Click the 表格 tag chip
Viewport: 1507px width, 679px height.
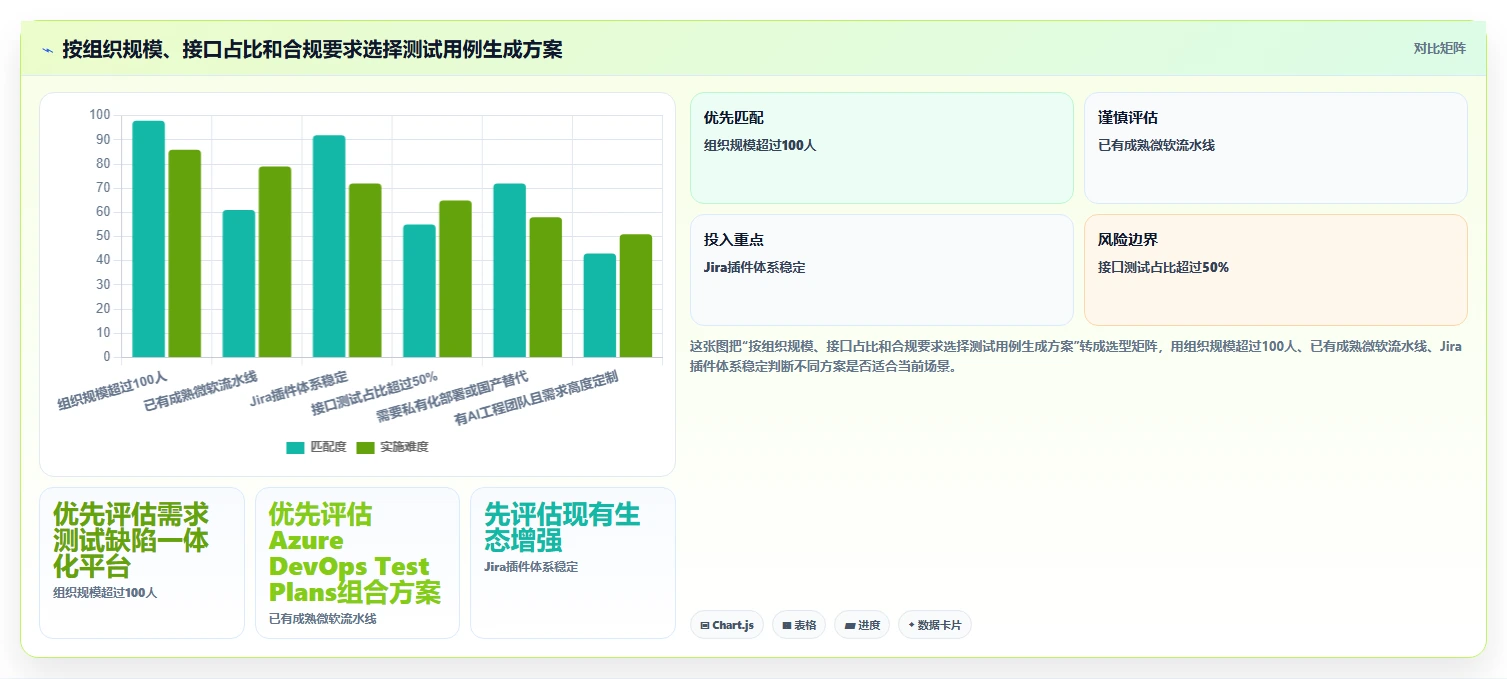[799, 625]
